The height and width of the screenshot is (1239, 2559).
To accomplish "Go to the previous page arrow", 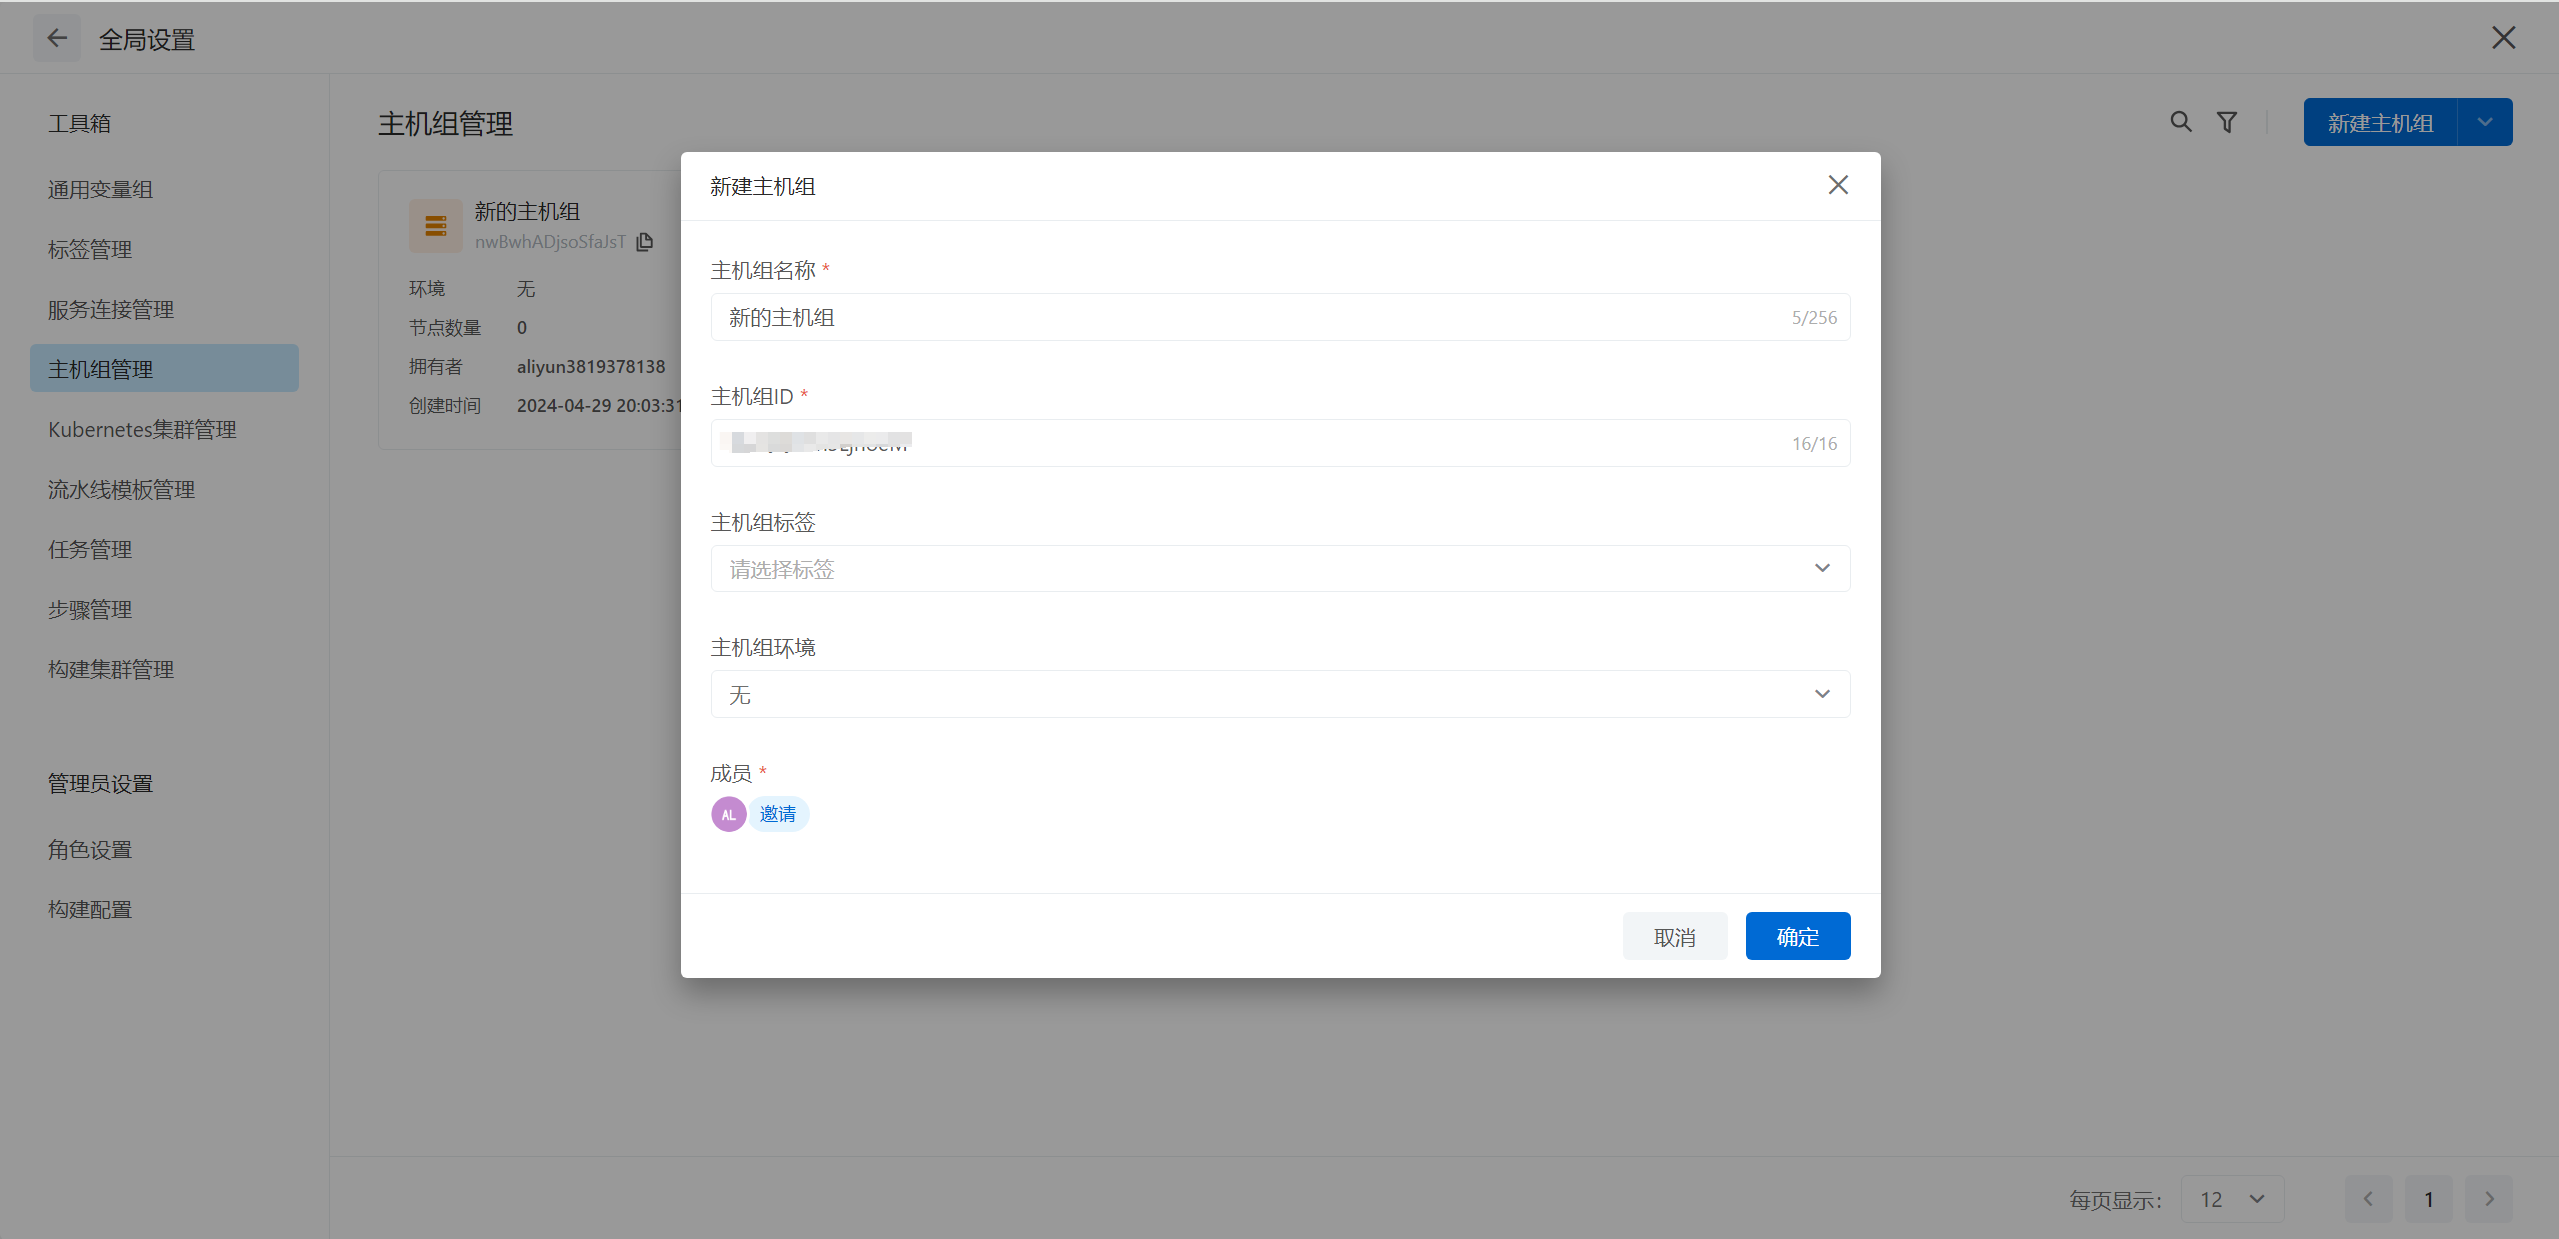I will pyautogui.click(x=2369, y=1199).
